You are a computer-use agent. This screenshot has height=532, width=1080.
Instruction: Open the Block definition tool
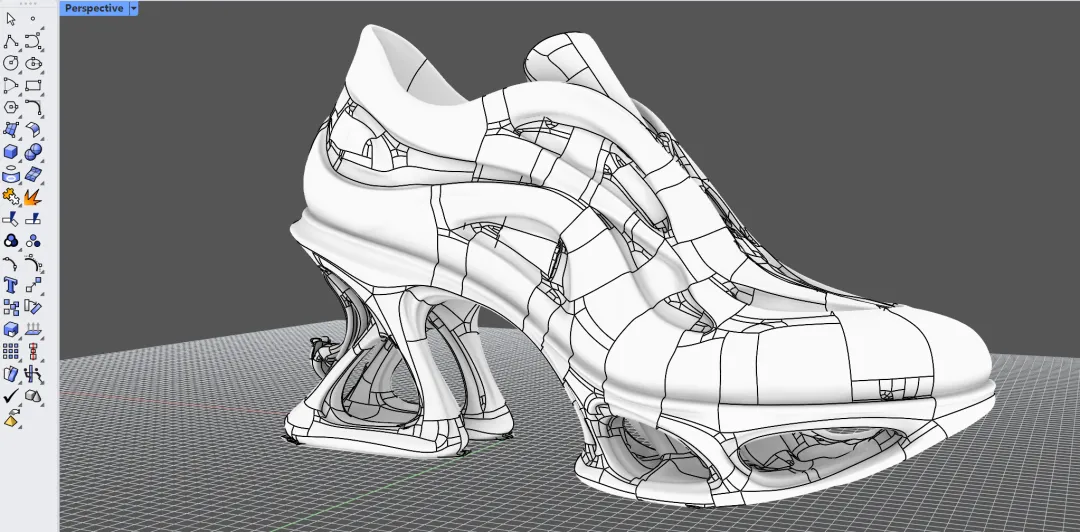(x=11, y=374)
